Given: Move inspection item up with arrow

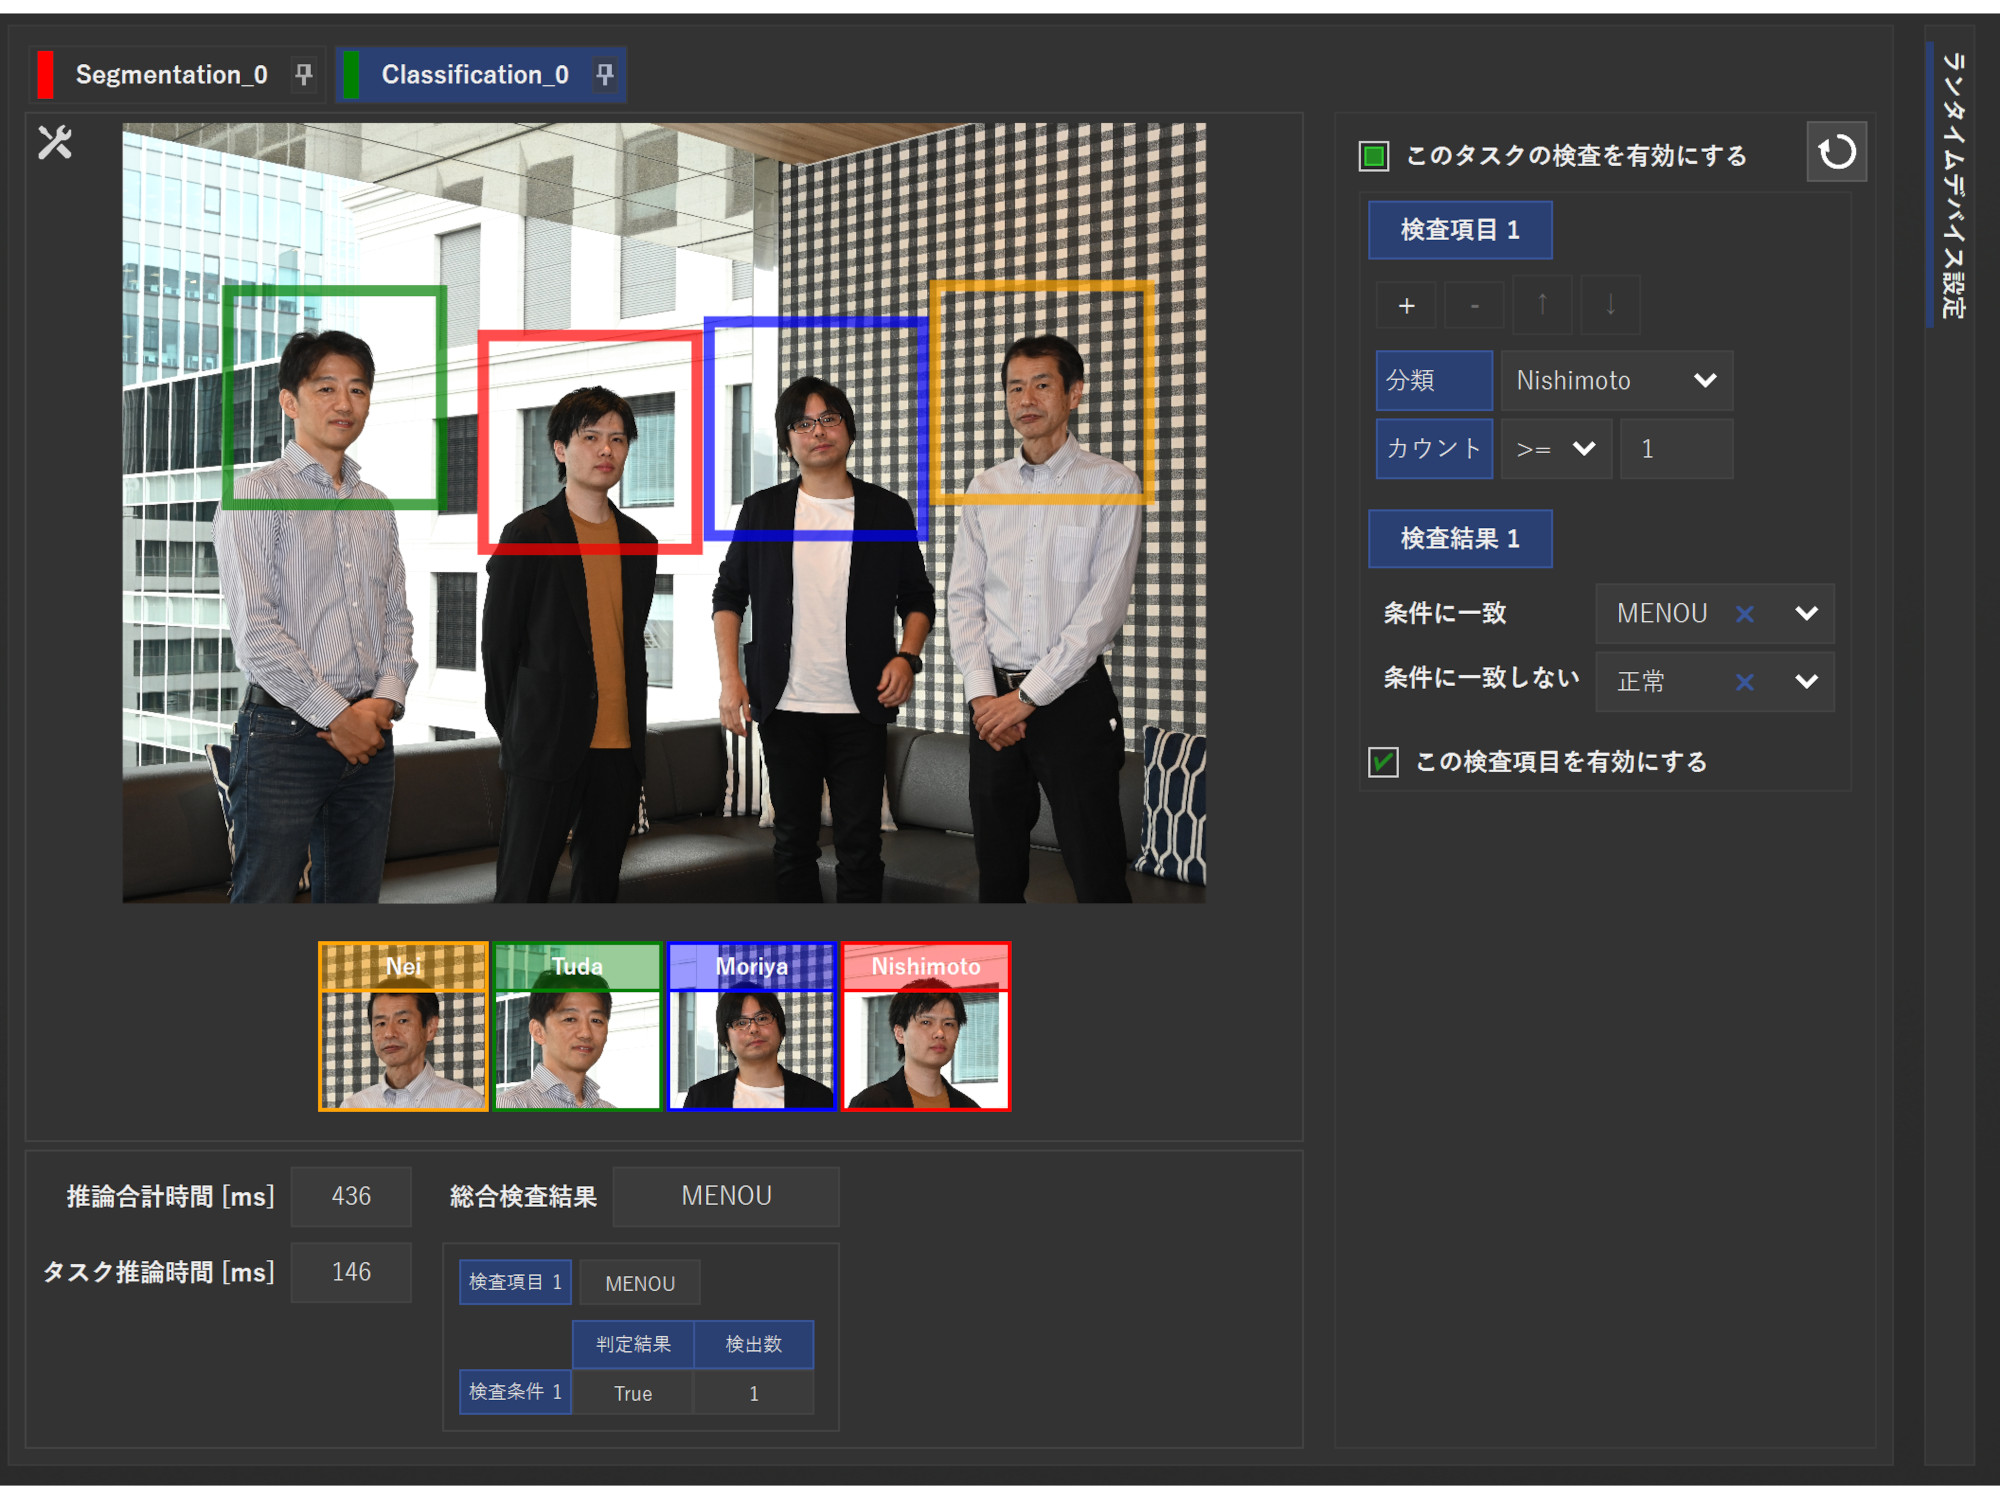Looking at the screenshot, I should pos(1542,306).
